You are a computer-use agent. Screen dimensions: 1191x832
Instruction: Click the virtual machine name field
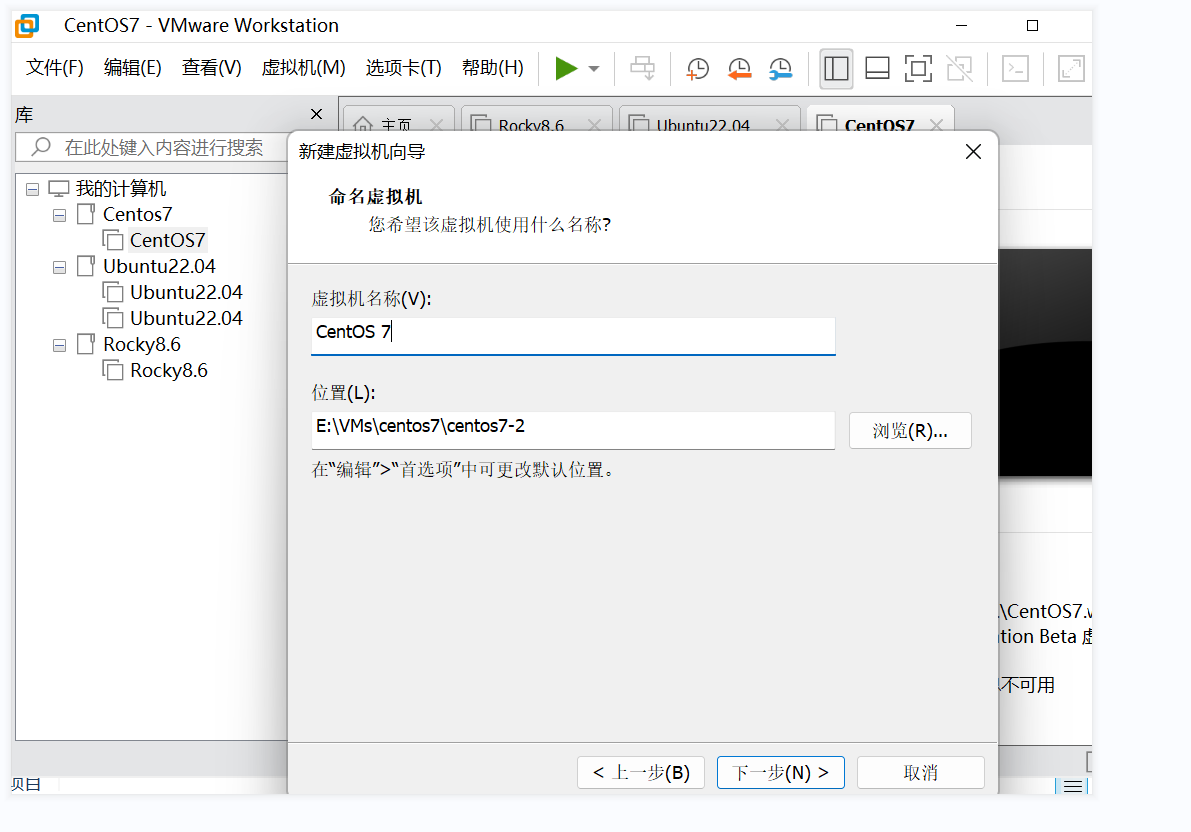click(573, 335)
